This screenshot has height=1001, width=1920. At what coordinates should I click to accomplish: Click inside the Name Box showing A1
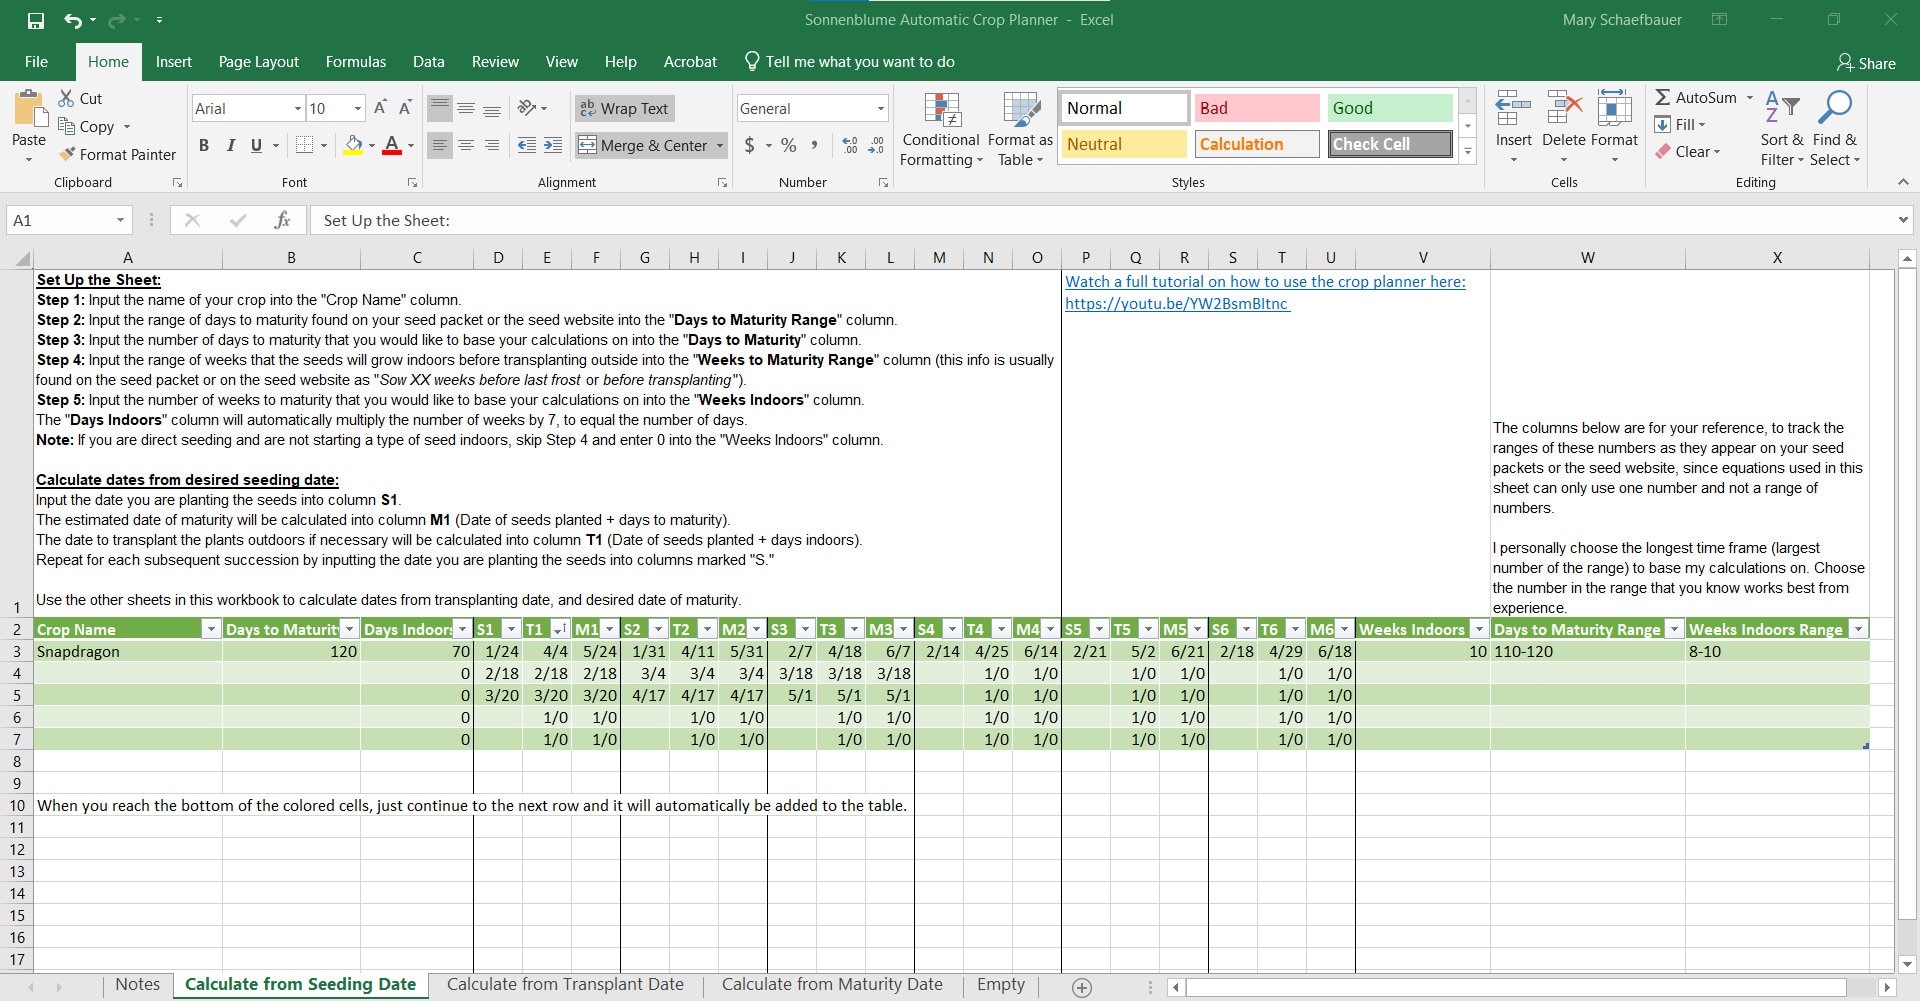click(x=60, y=220)
